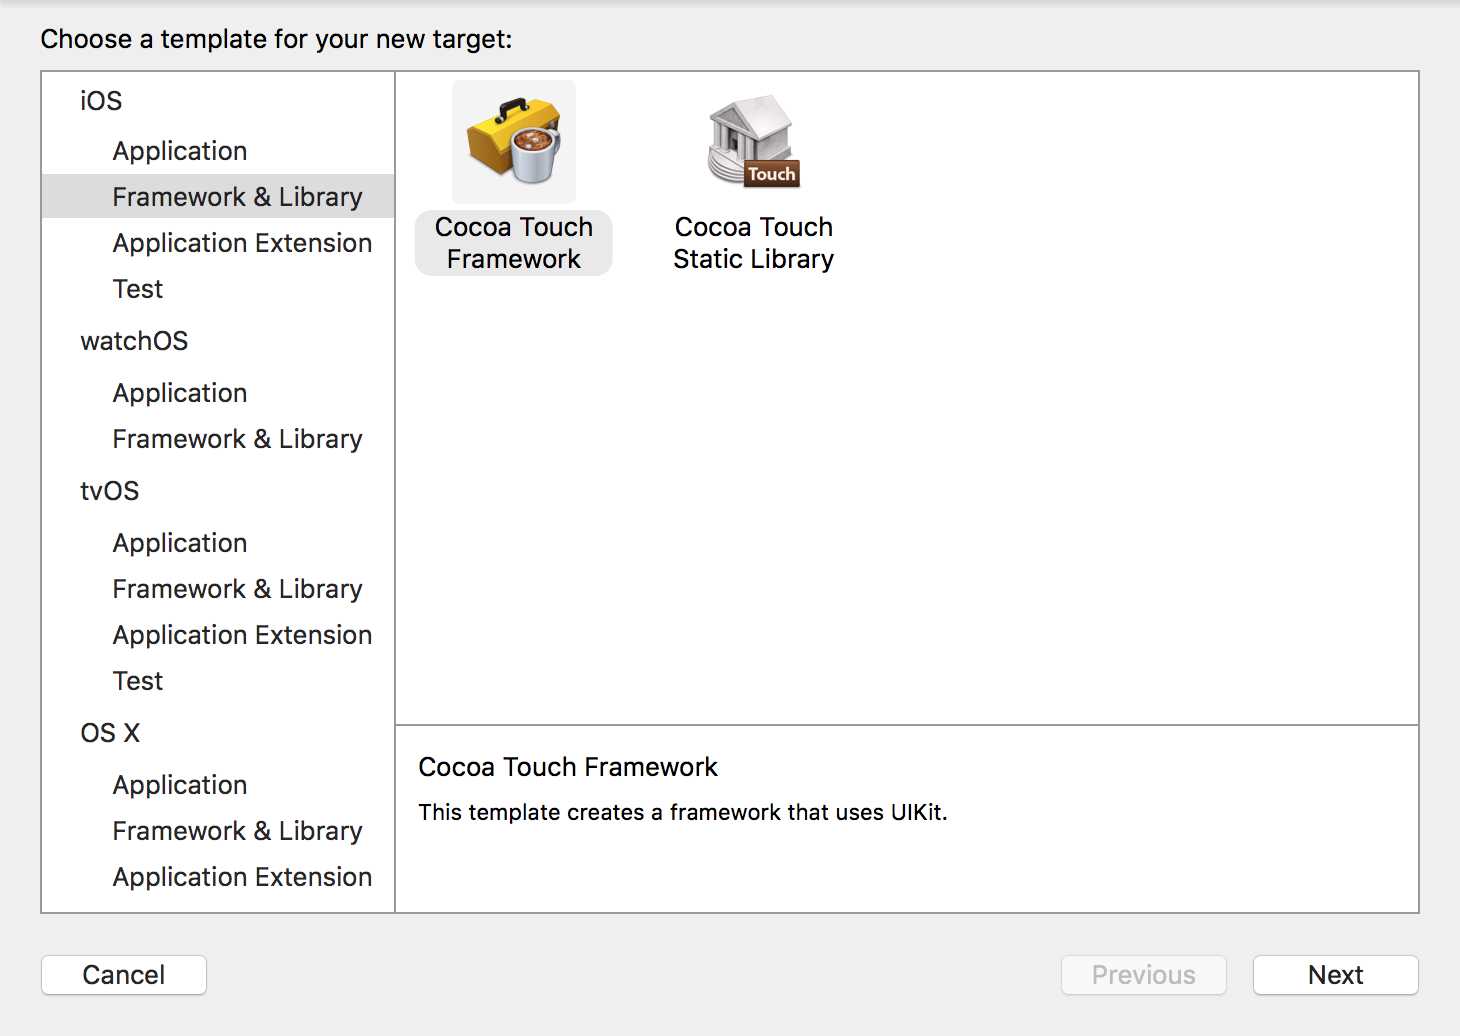Image resolution: width=1460 pixels, height=1036 pixels.
Task: Click the disabled Previous button
Action: pyautogui.click(x=1144, y=975)
